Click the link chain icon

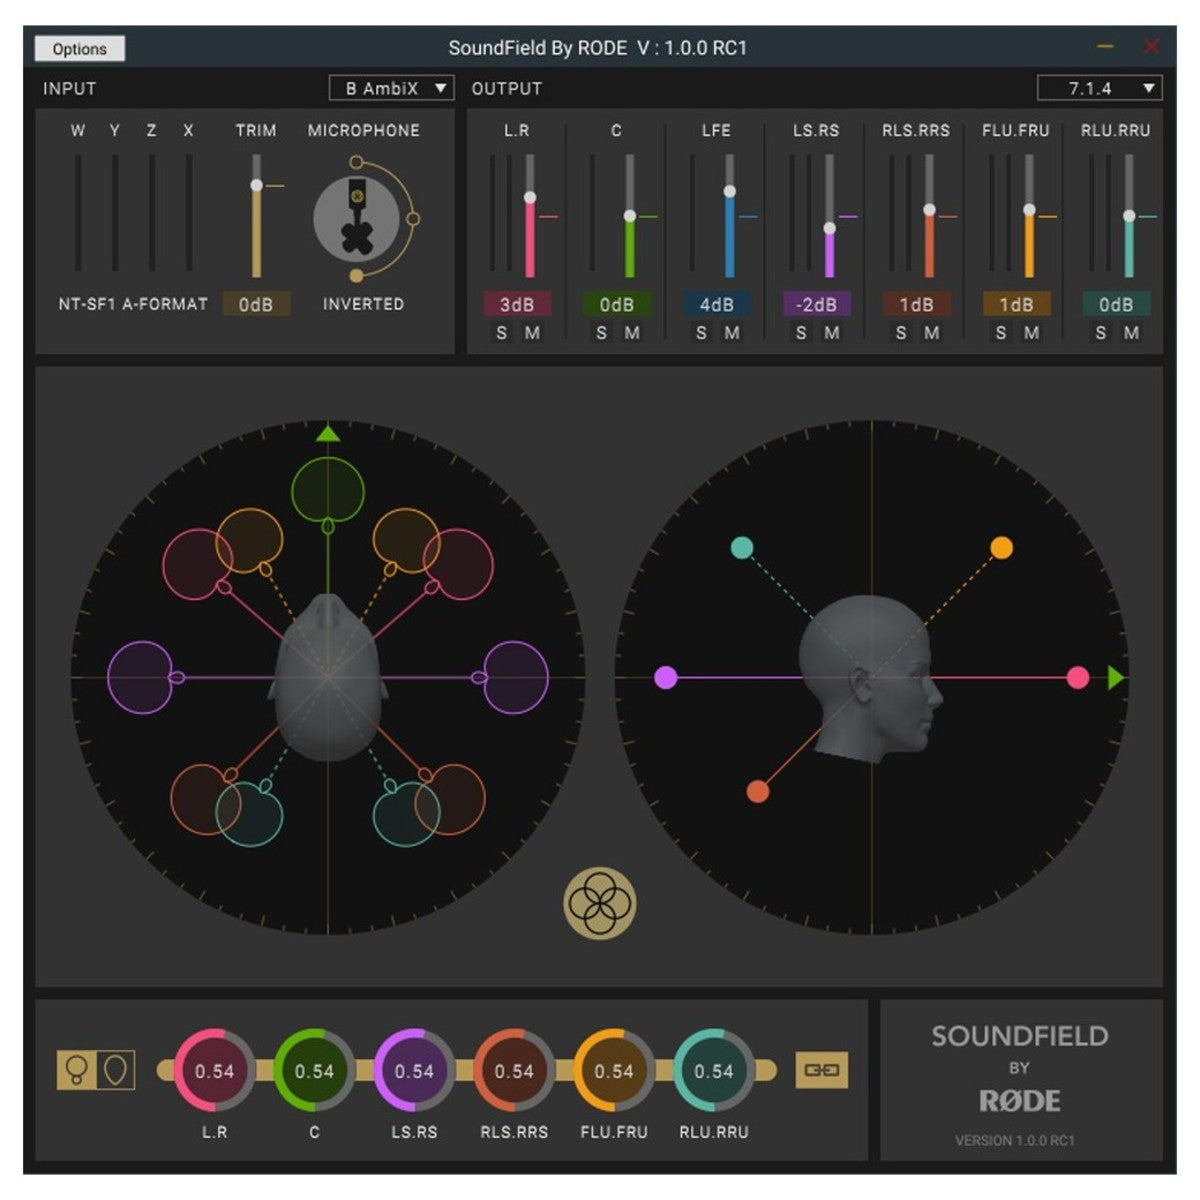tap(822, 1070)
